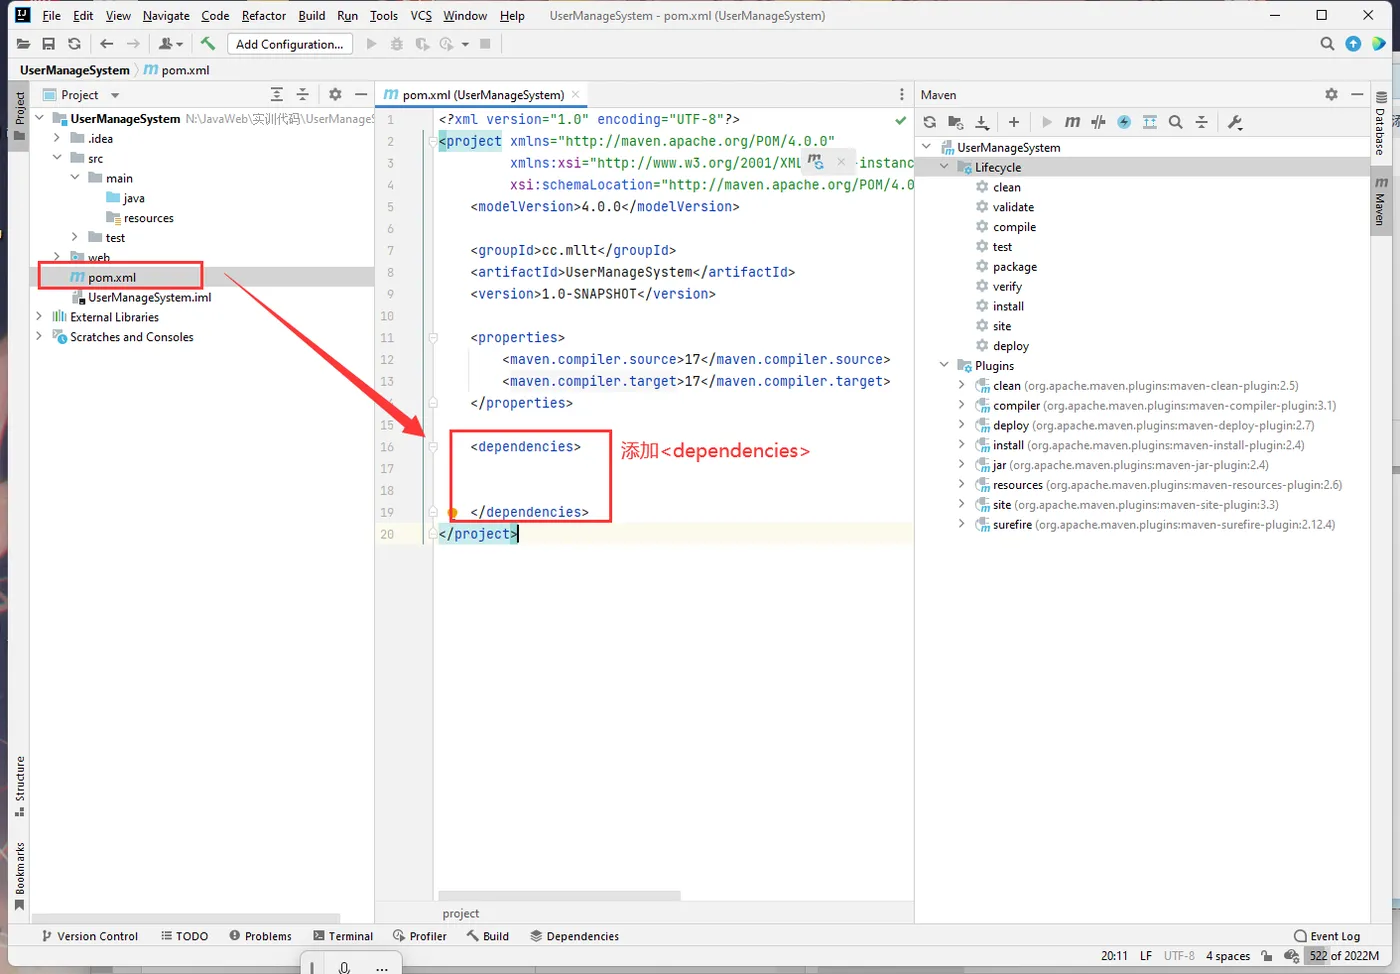Click the editor horizontal scrollbar
The height and width of the screenshot is (974, 1400).
click(560, 896)
